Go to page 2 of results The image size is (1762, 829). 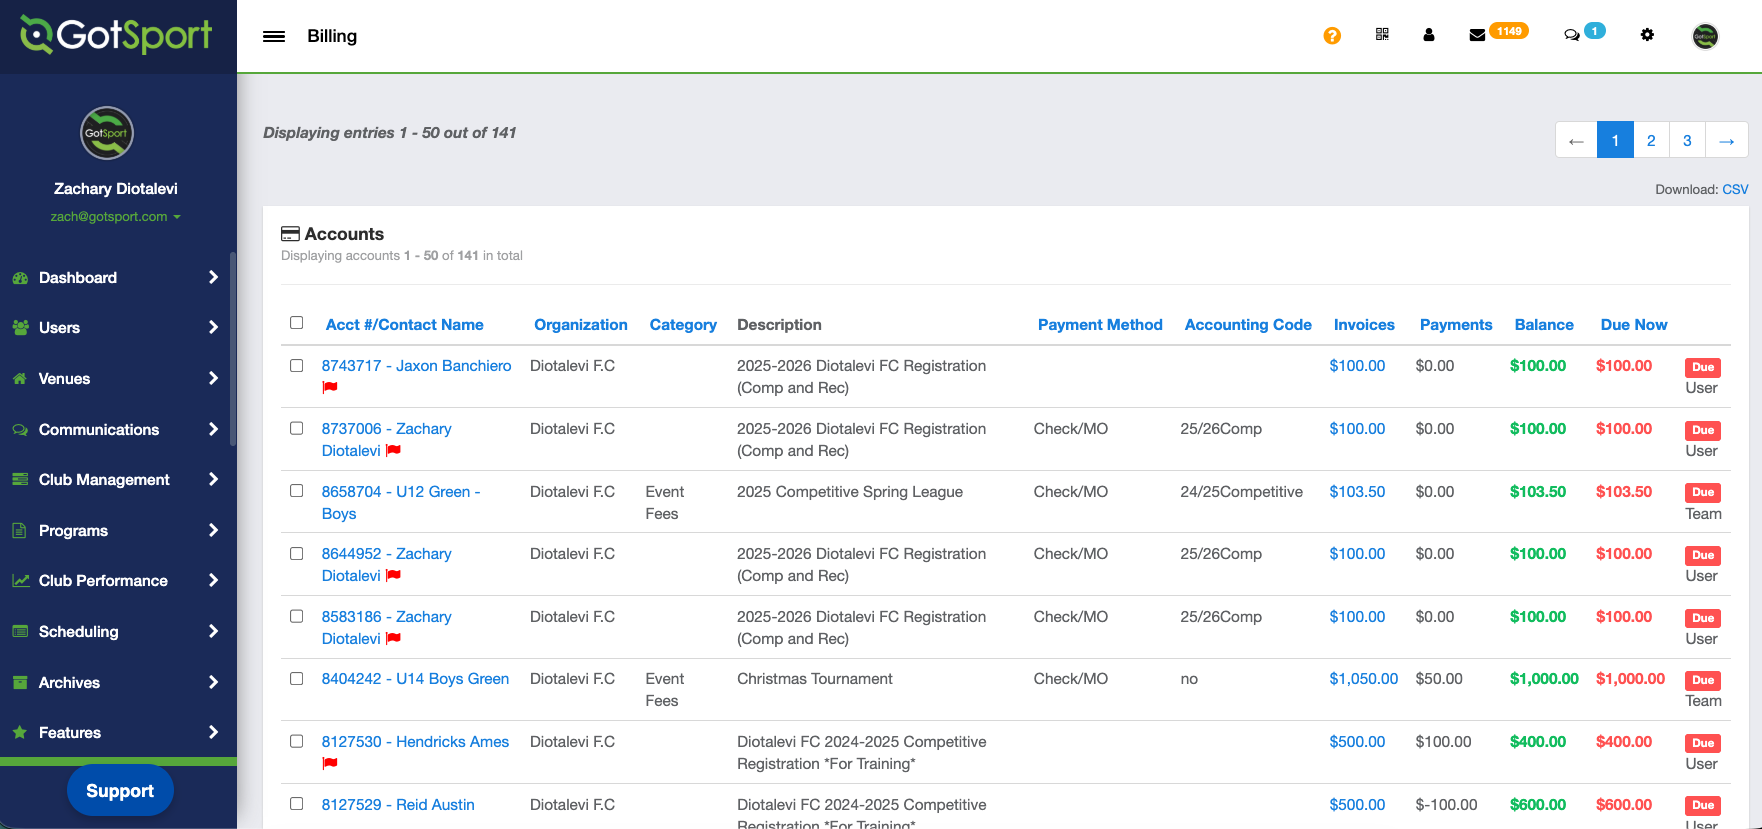(1651, 140)
